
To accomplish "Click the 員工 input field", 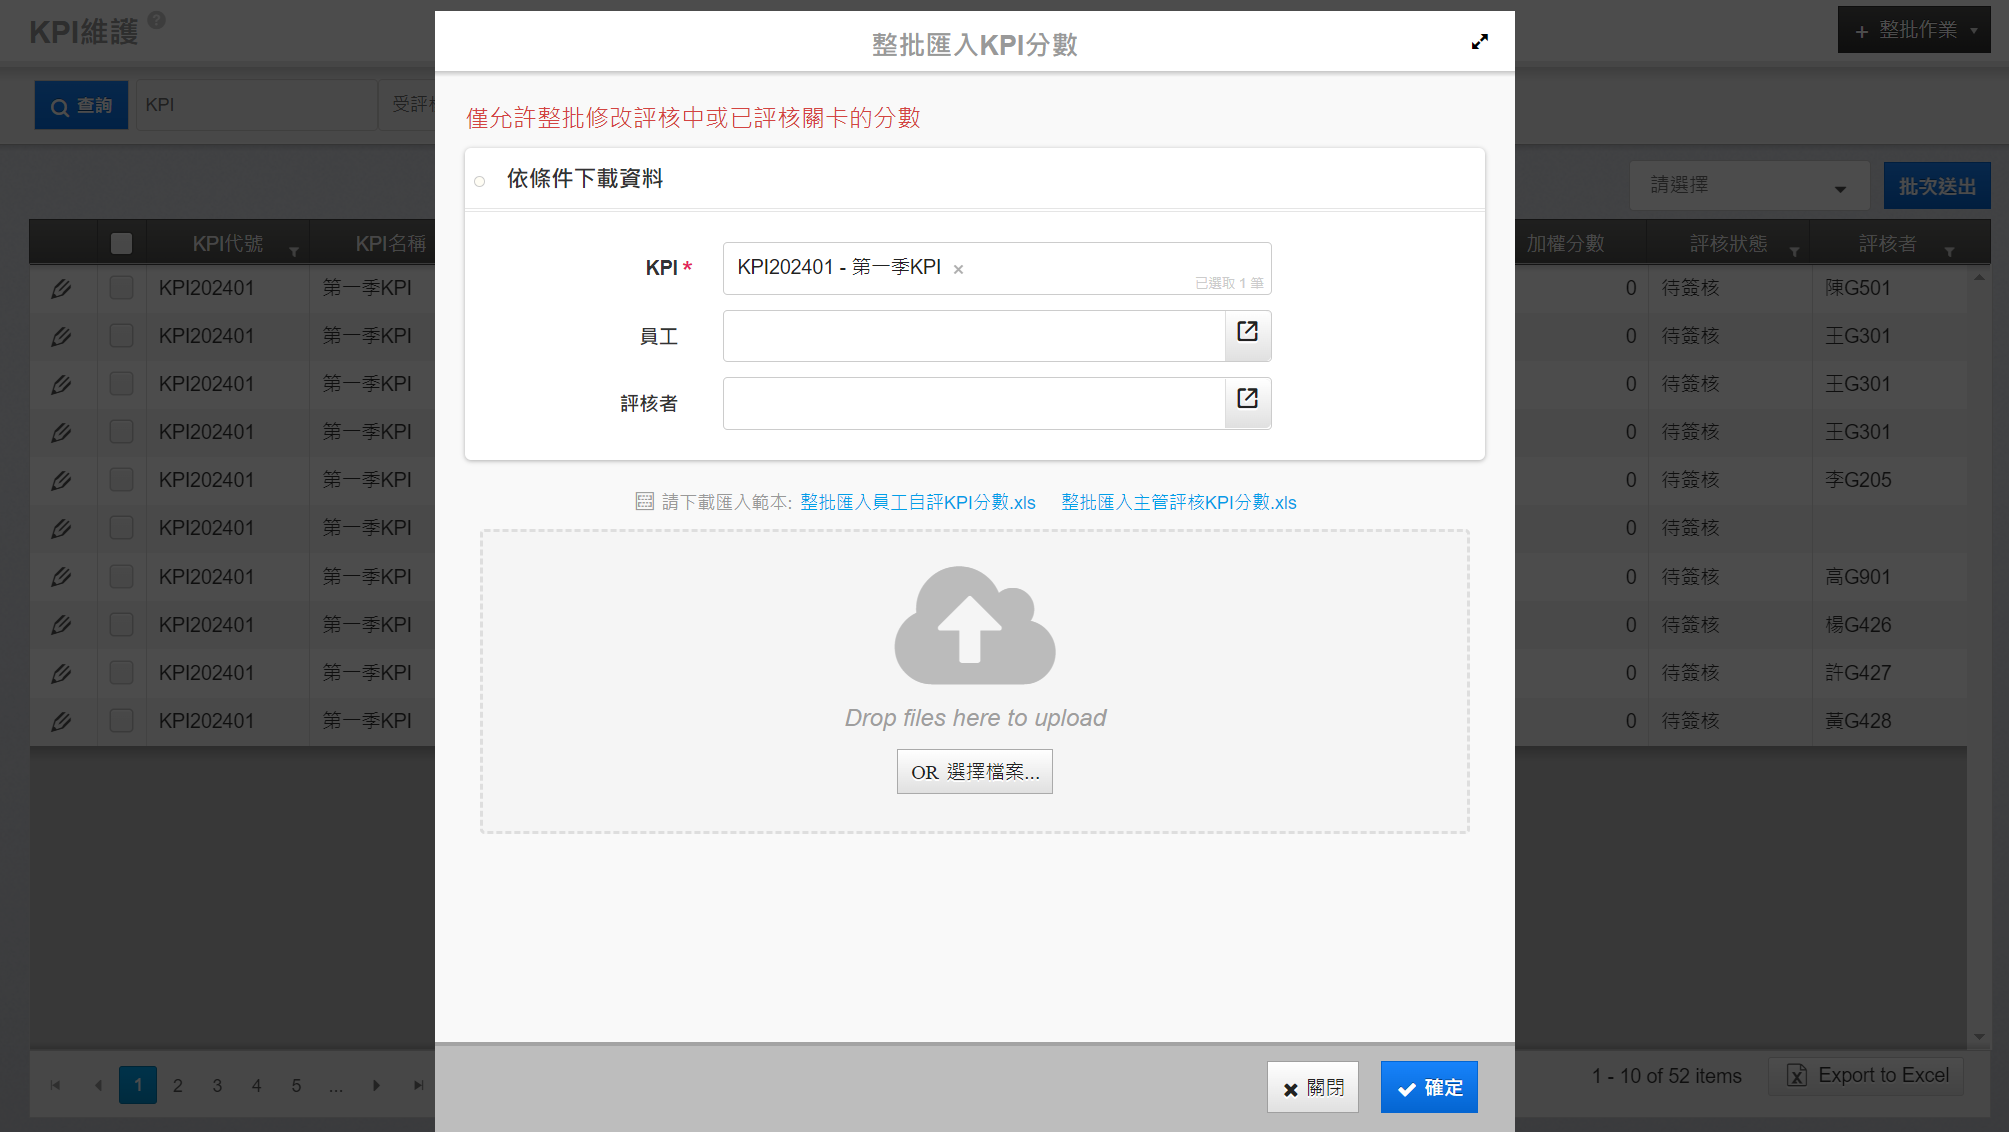I will pyautogui.click(x=973, y=336).
